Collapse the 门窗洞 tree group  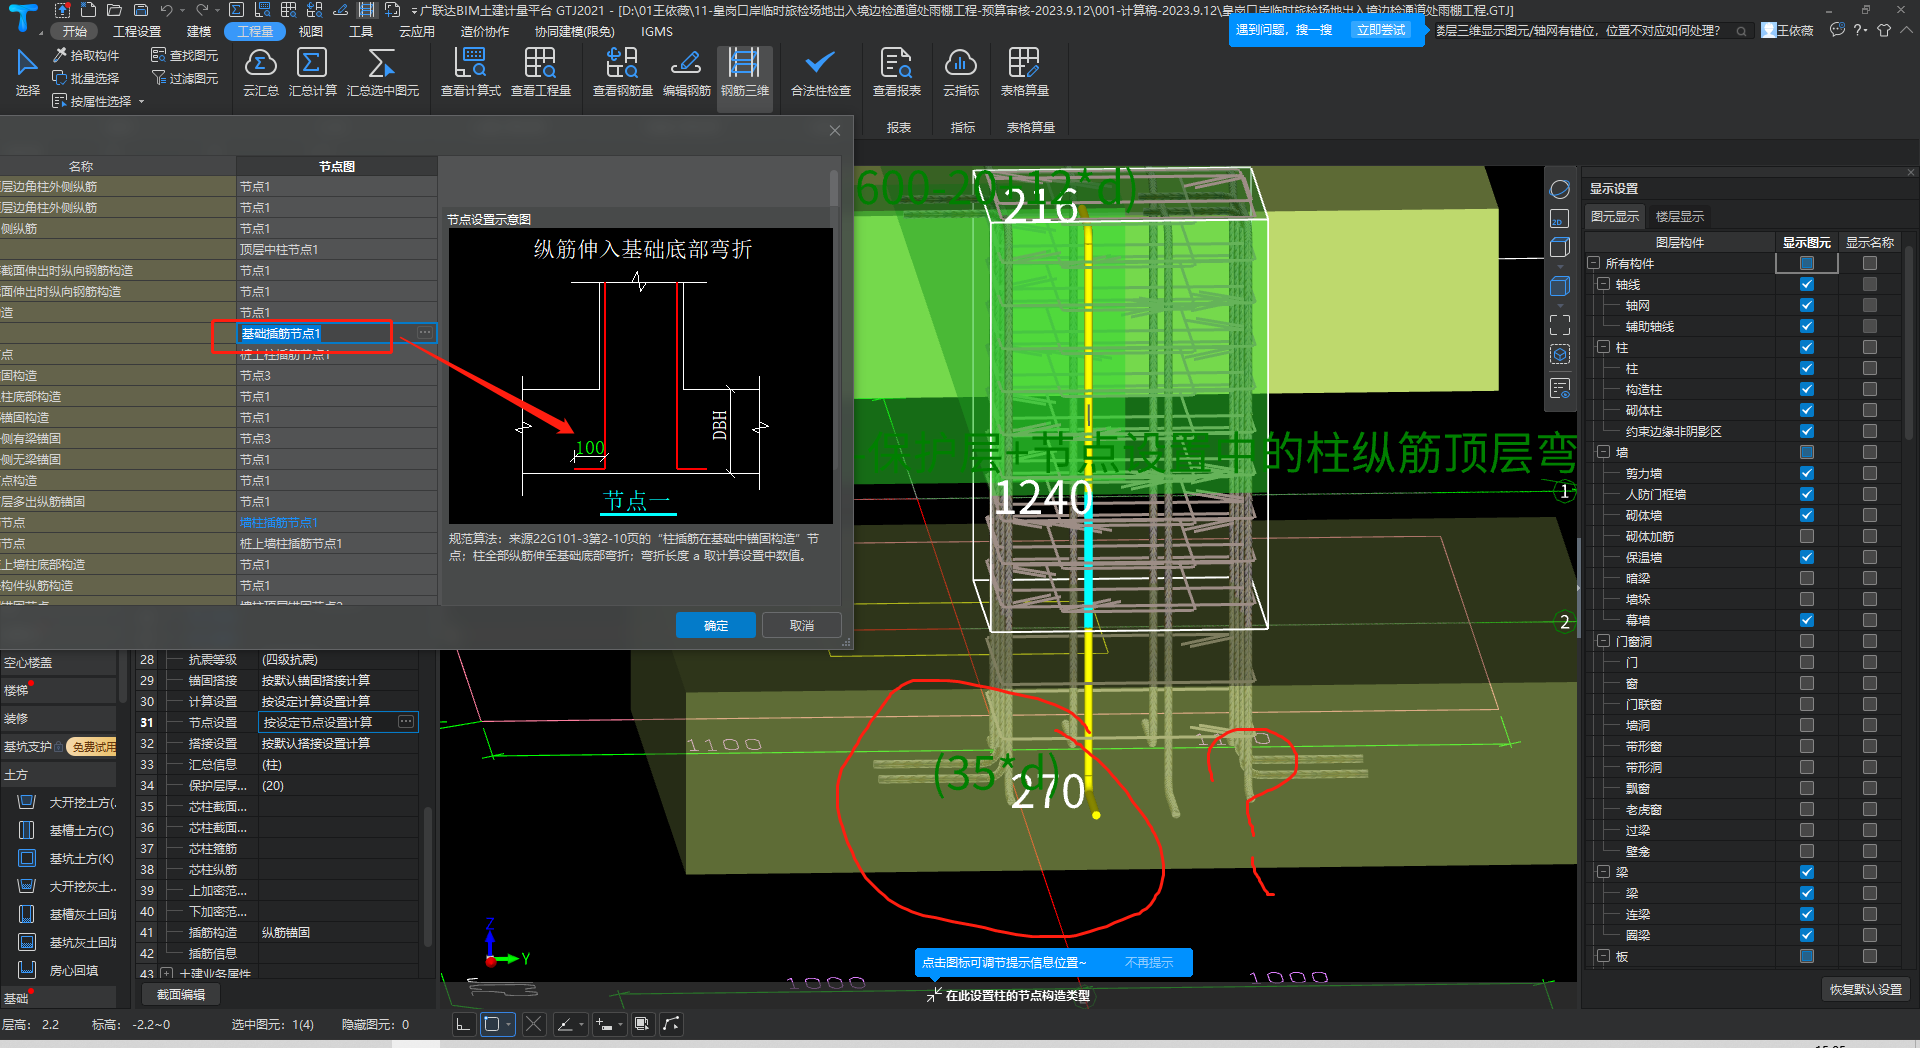pyautogui.click(x=1604, y=641)
